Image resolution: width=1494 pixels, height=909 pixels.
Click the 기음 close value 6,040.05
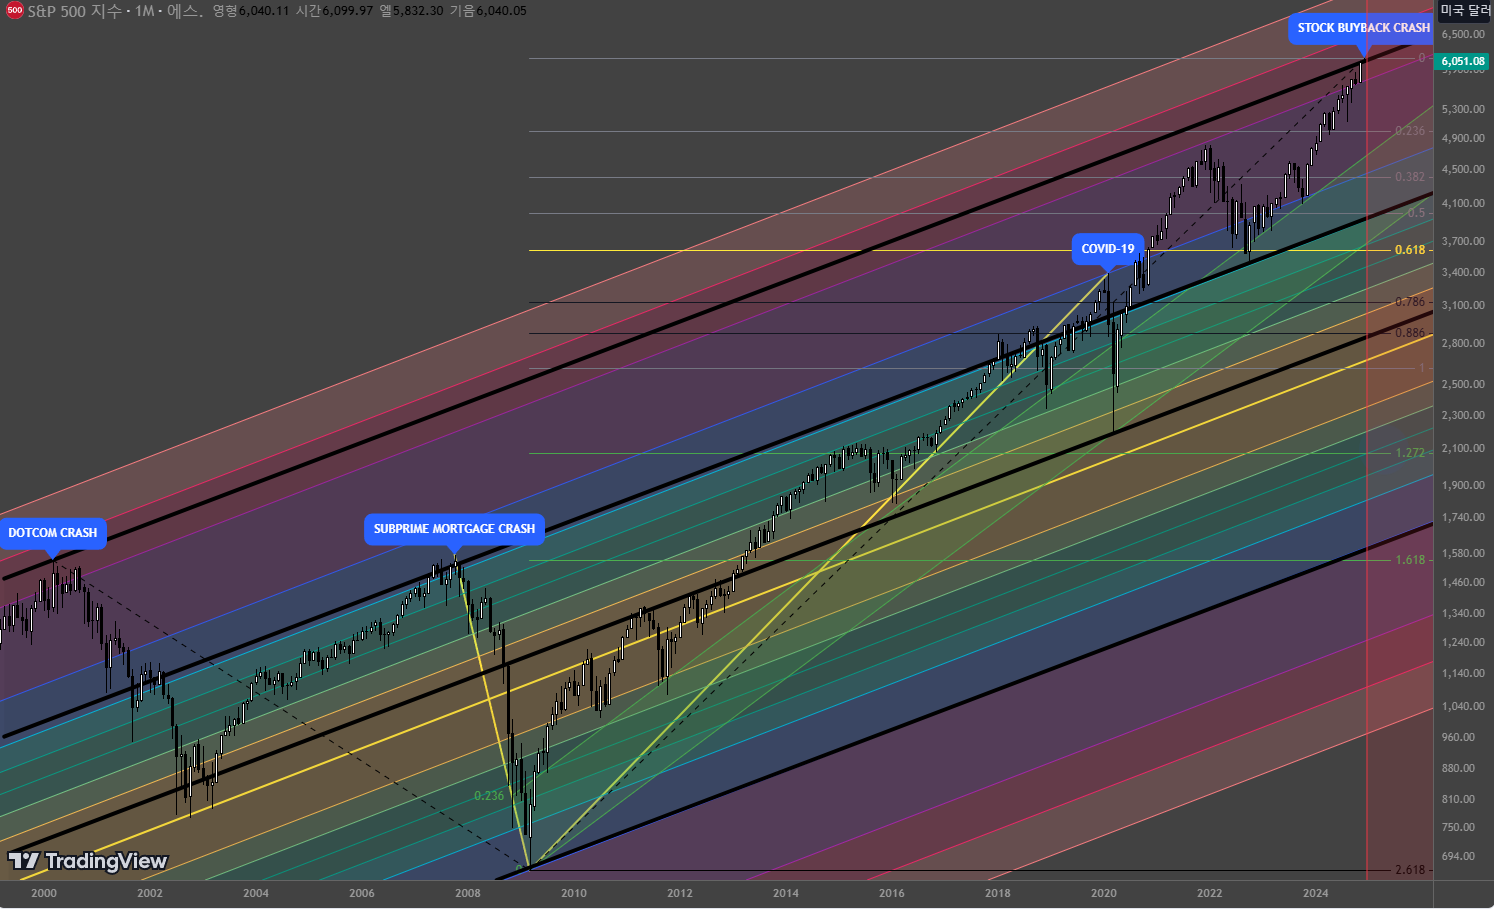(501, 11)
